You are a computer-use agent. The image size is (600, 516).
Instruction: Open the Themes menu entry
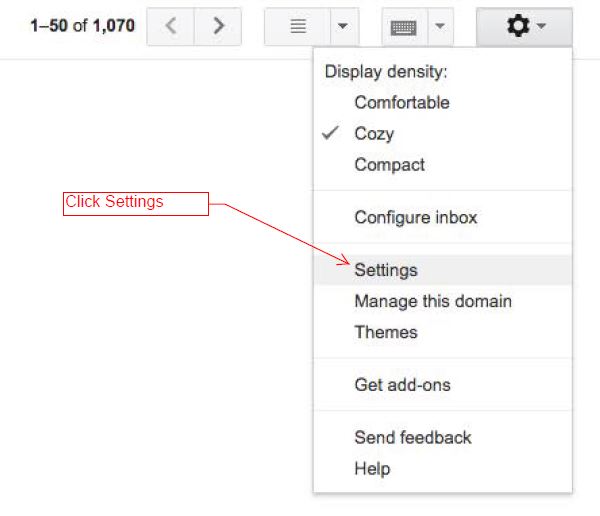click(385, 332)
